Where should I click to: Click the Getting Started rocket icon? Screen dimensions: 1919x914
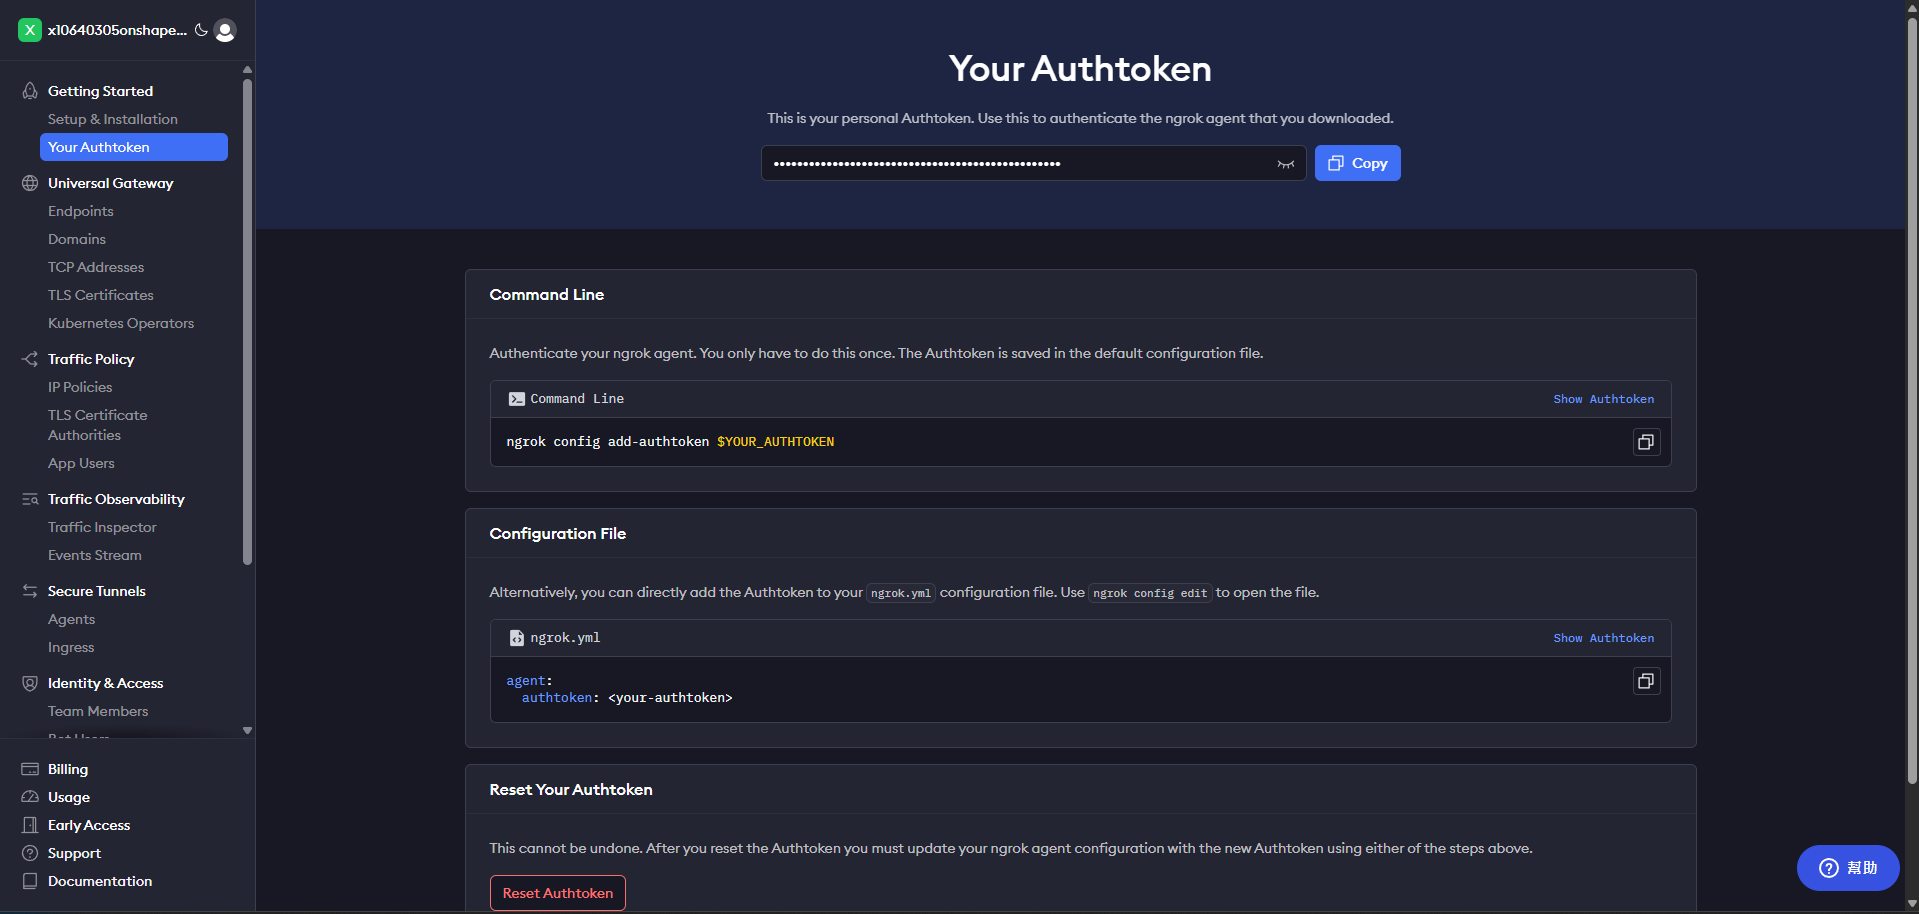pos(30,91)
